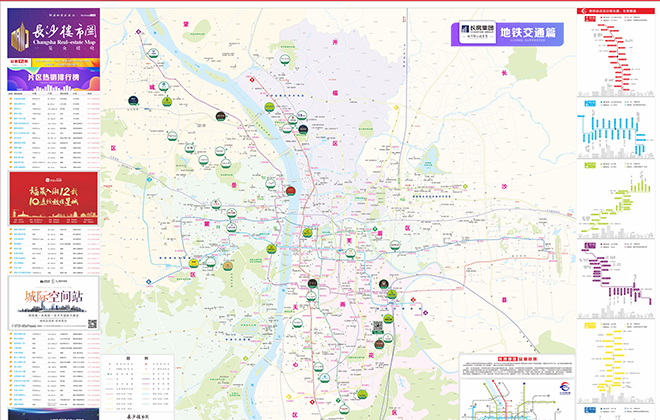This screenshot has height=420, width=660.
Task: Click the pink 天 district character
Action: [x=295, y=307]
